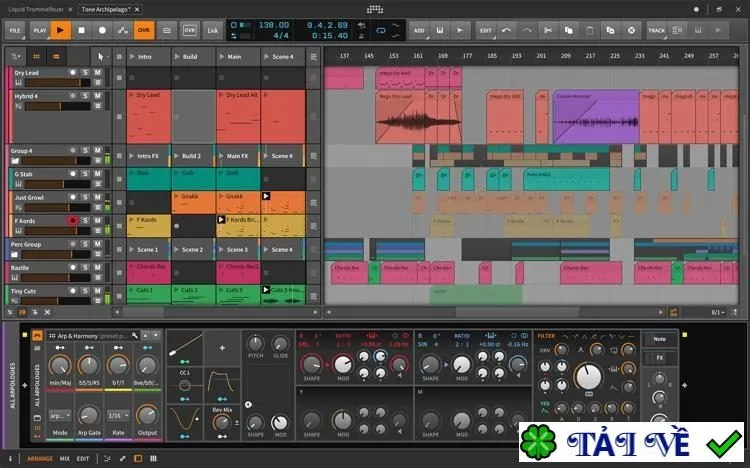Click the orange Play transport button
750x468 pixels.
60,30
